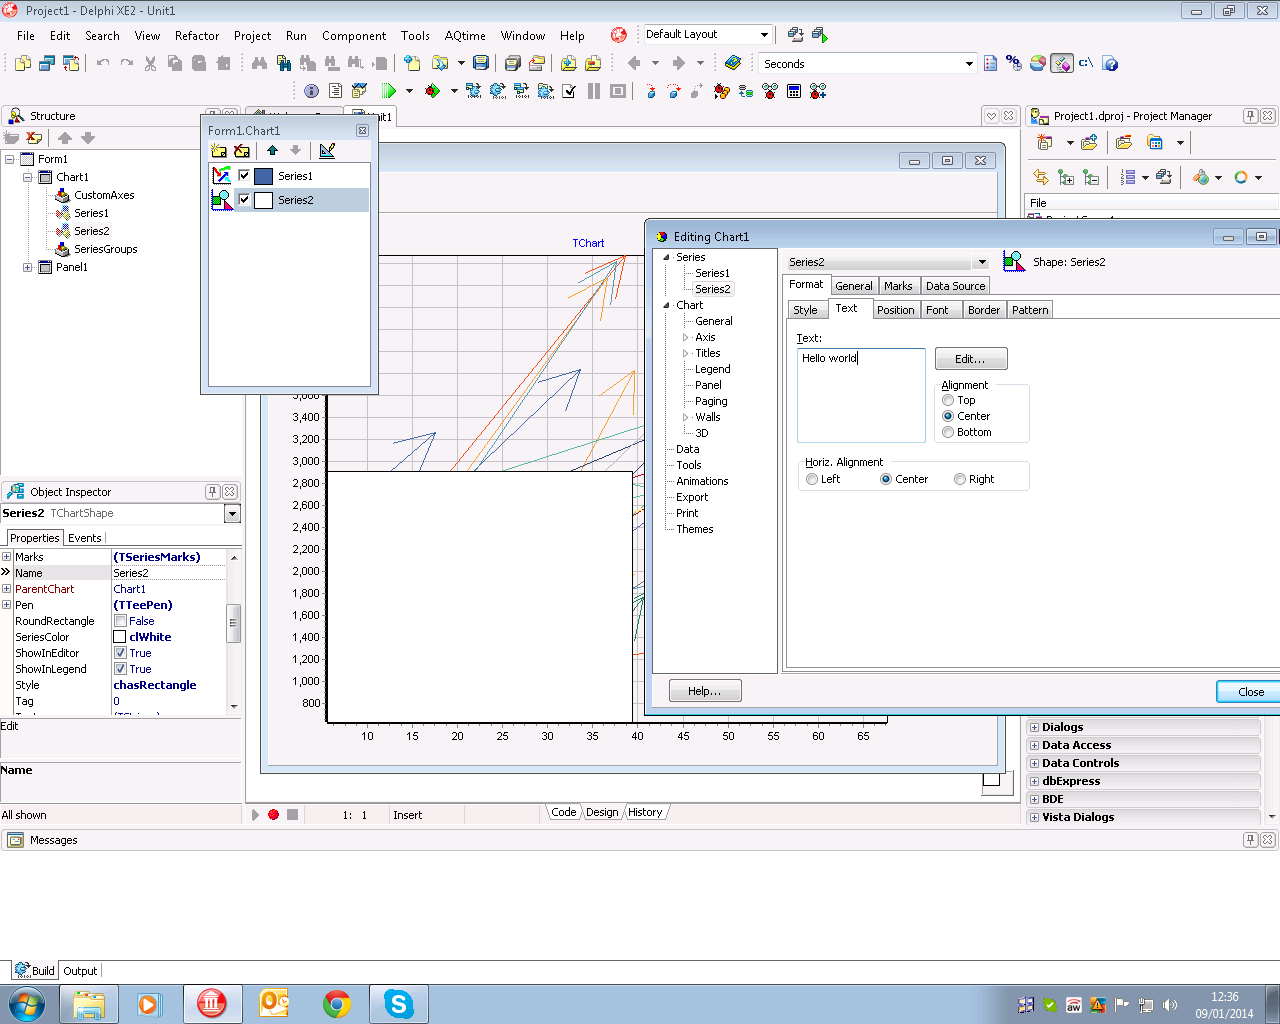Open the Default Layout dropdown
This screenshot has height=1024, width=1280.
[x=764, y=34]
